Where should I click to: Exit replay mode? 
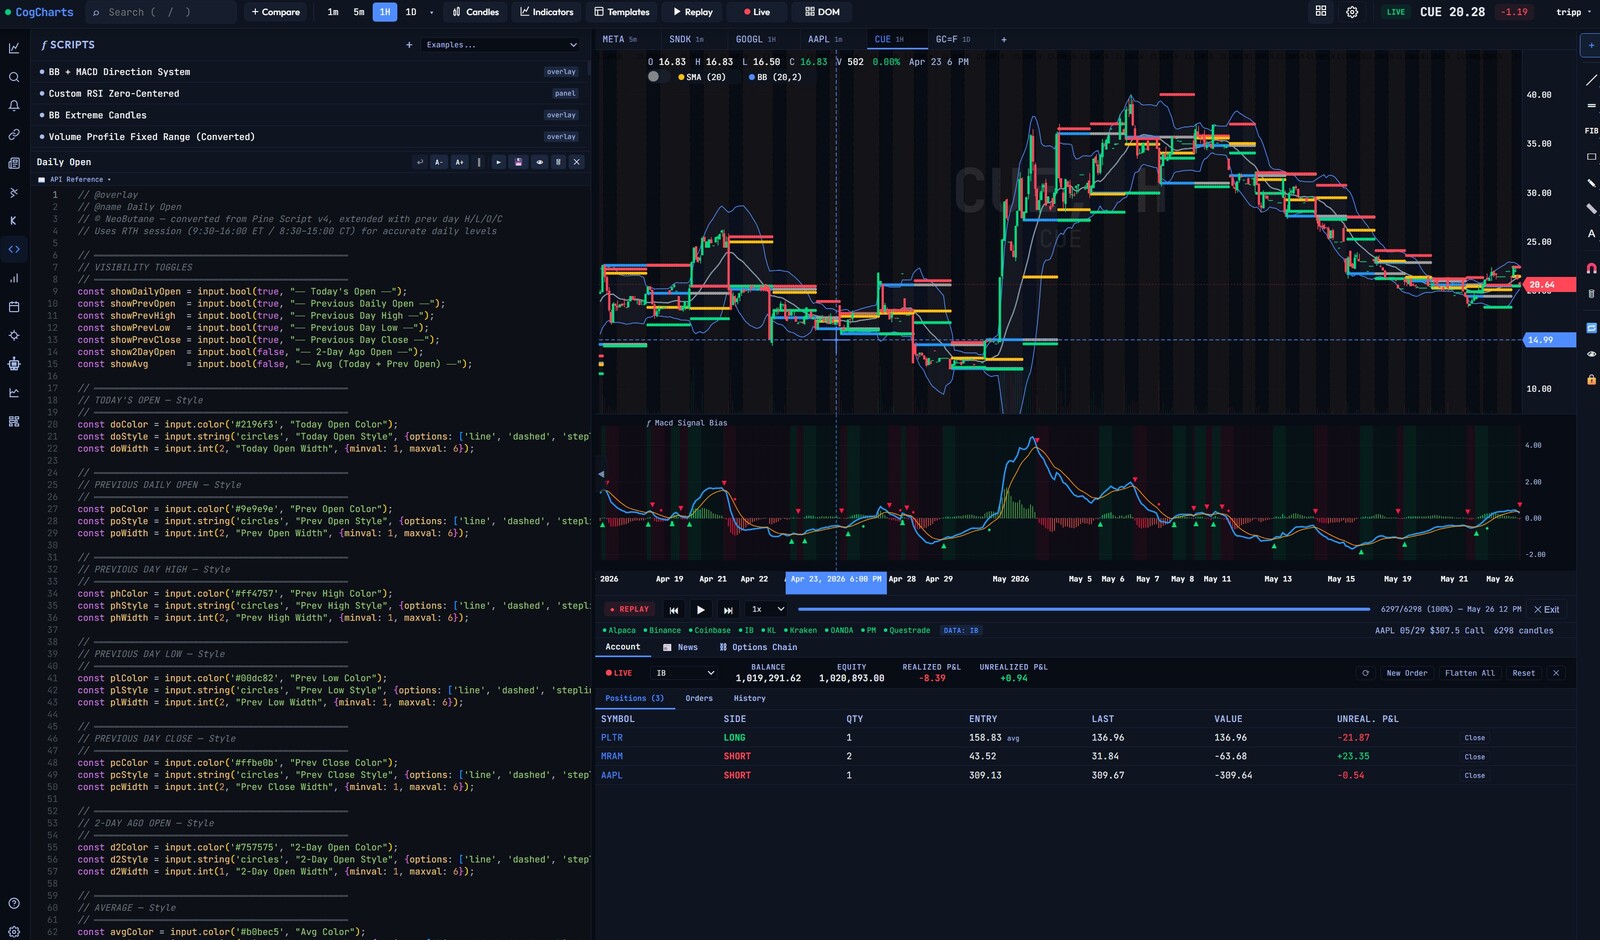click(1546, 609)
